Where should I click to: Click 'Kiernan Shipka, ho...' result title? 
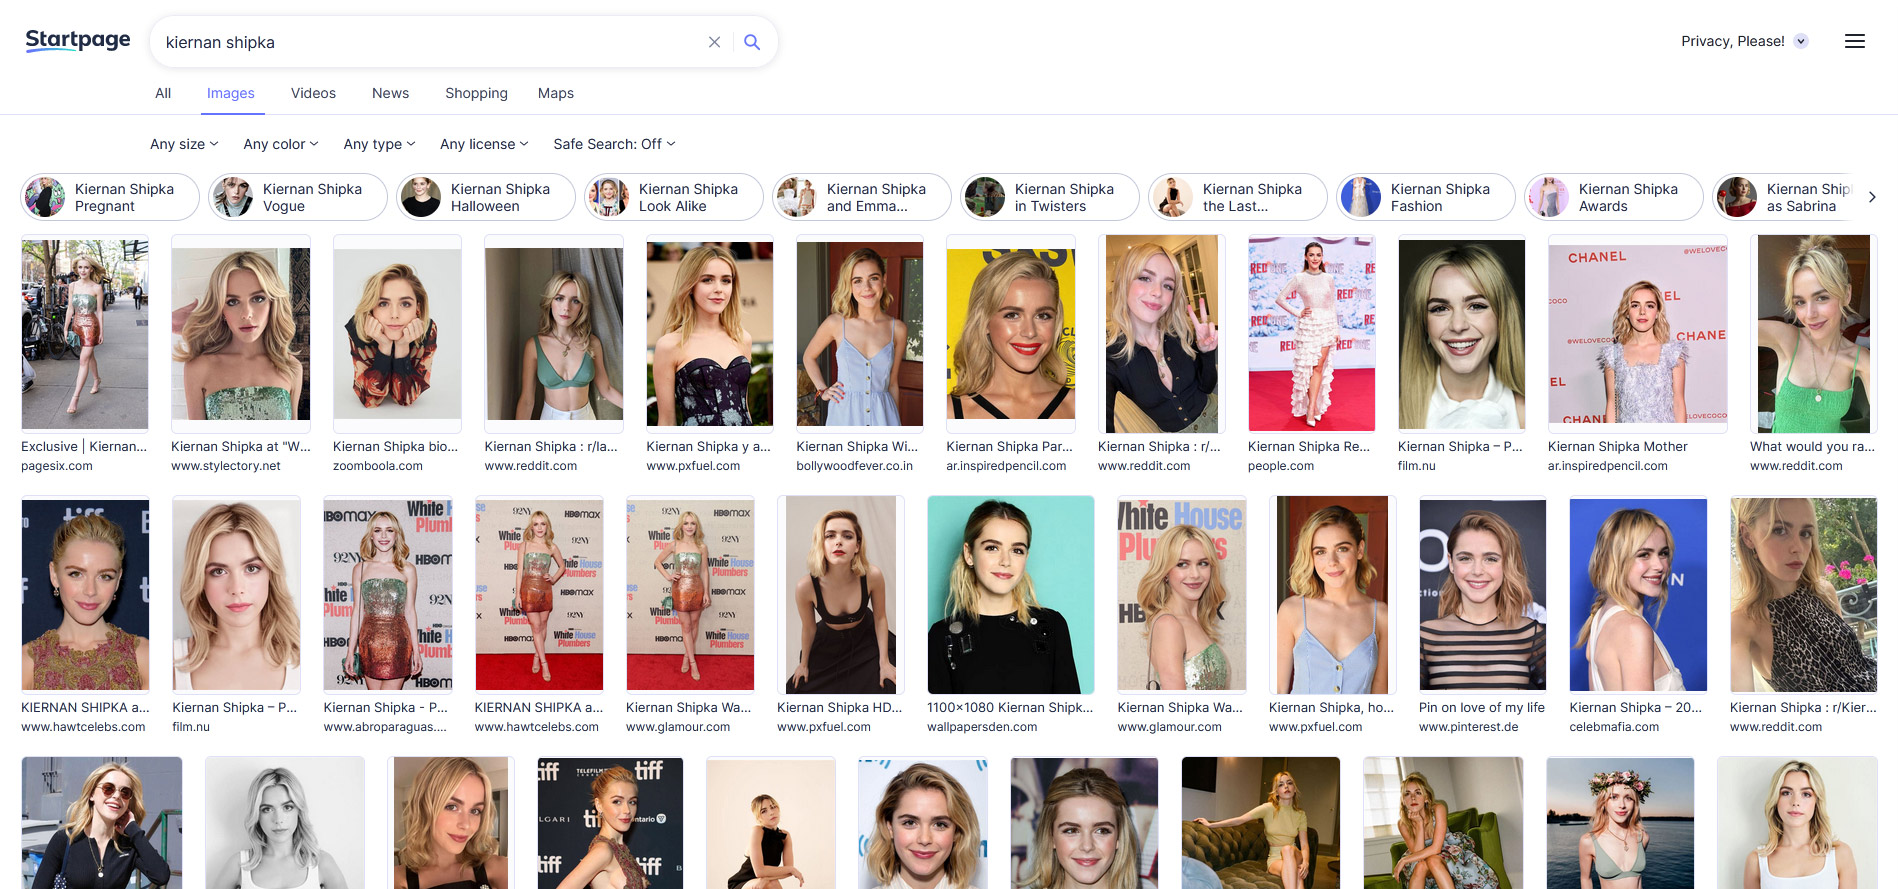1331,707
